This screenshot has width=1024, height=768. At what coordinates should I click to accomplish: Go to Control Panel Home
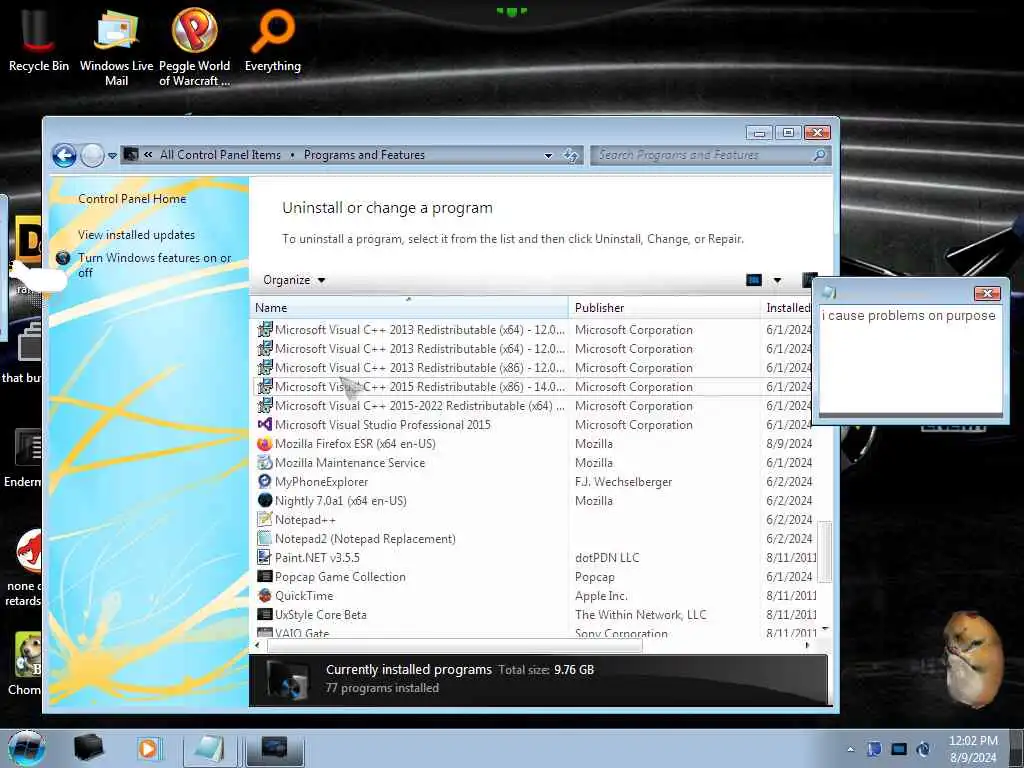(132, 199)
